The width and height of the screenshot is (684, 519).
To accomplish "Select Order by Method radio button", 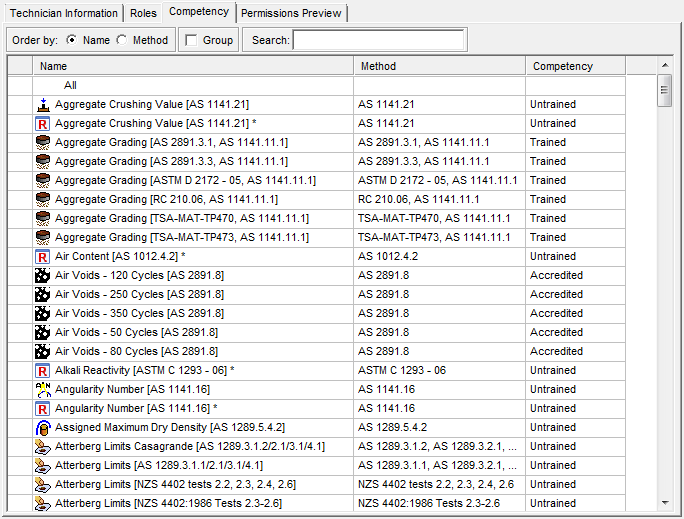I will pos(122,40).
